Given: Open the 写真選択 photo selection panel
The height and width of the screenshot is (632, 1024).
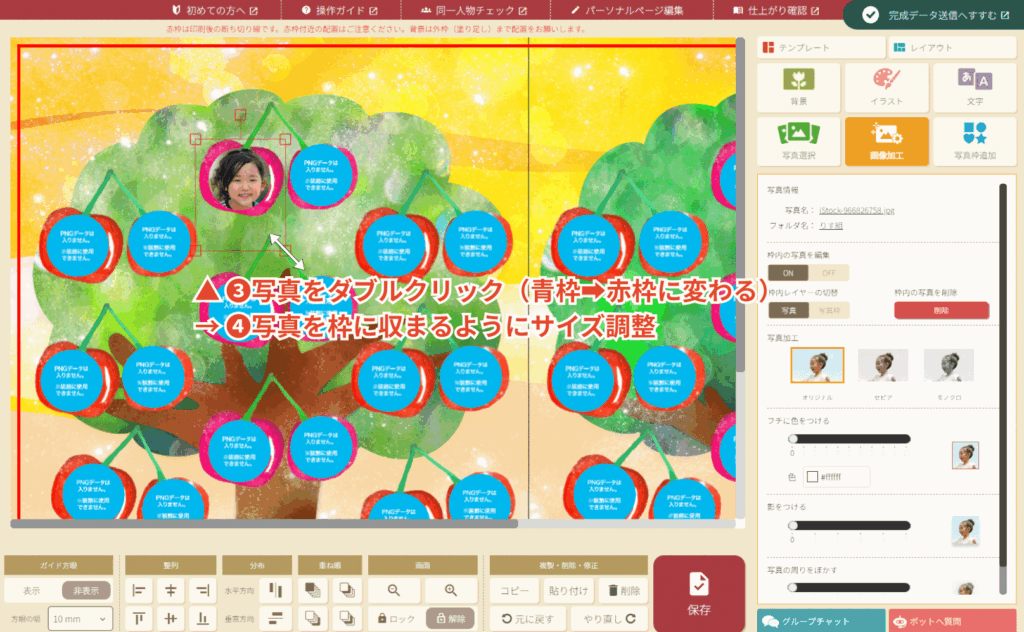Looking at the screenshot, I should [798, 141].
